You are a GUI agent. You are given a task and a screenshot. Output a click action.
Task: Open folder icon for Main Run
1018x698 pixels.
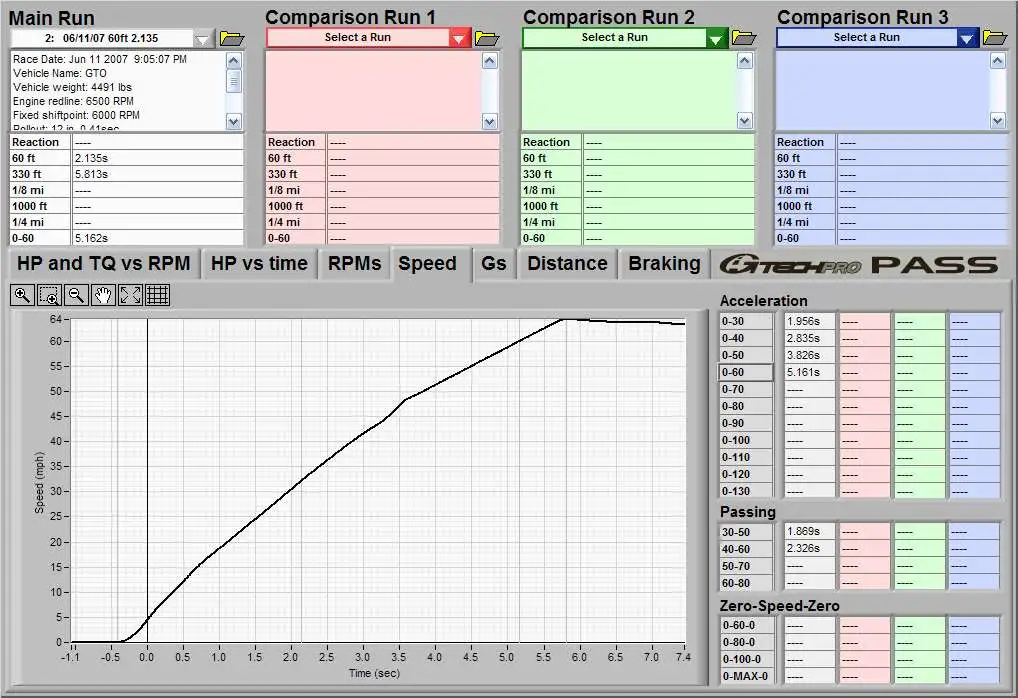point(232,38)
